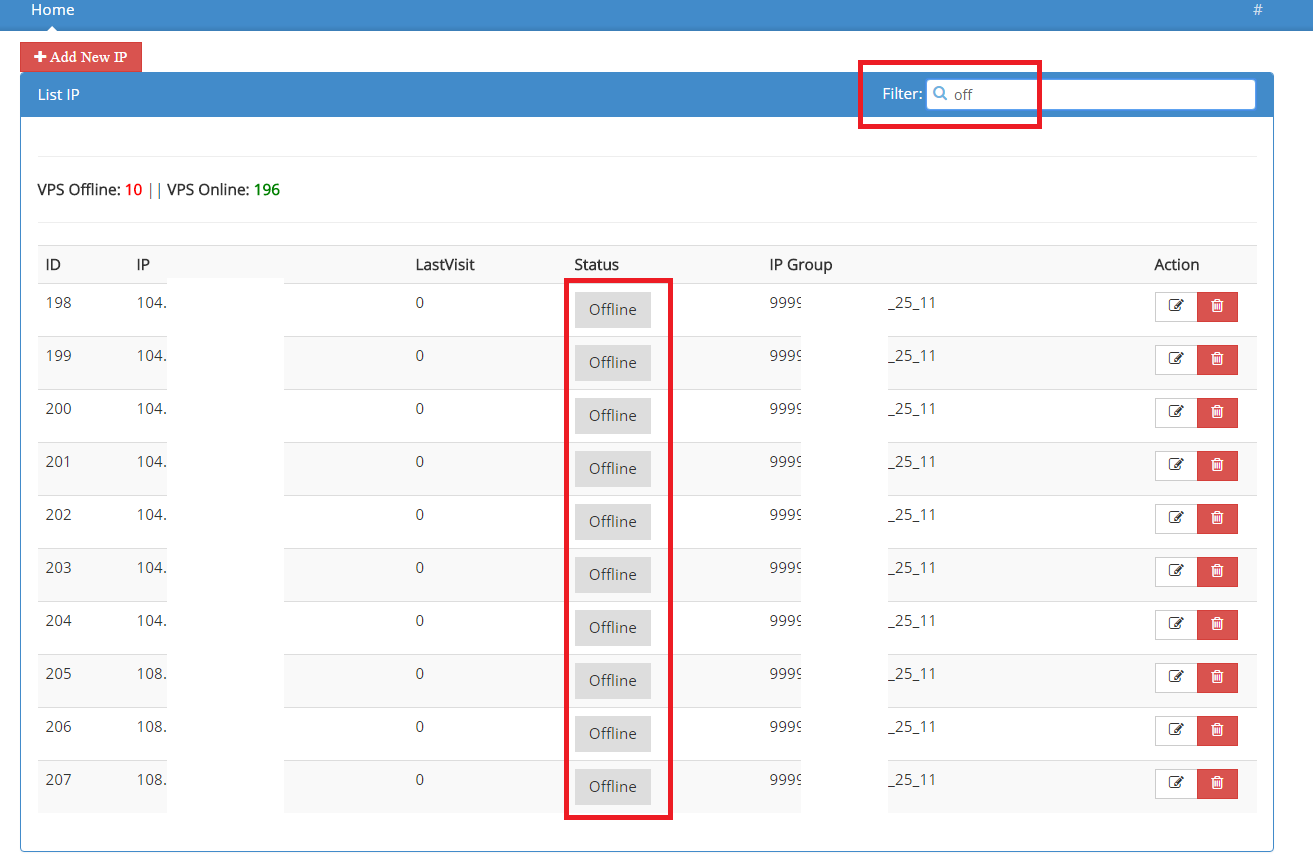Open edit for row ID 199
This screenshot has width=1313, height=867.
pyautogui.click(x=1176, y=360)
